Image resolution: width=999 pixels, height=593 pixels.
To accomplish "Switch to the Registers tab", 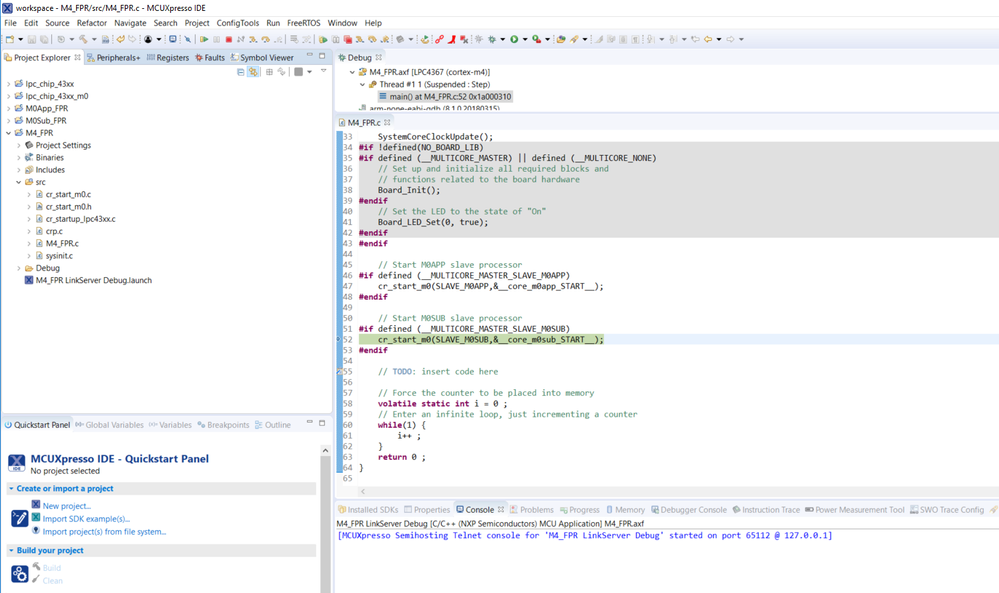I will pos(168,57).
